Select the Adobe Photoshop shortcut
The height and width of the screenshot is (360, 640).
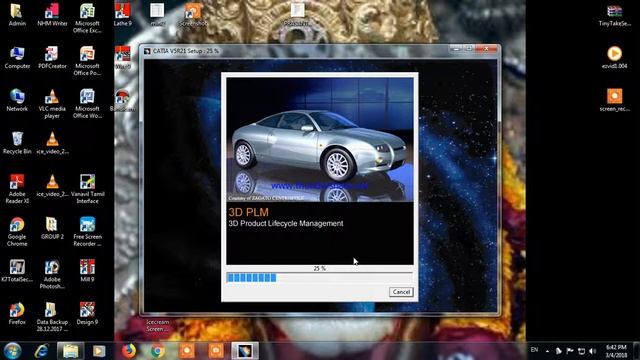(52, 274)
